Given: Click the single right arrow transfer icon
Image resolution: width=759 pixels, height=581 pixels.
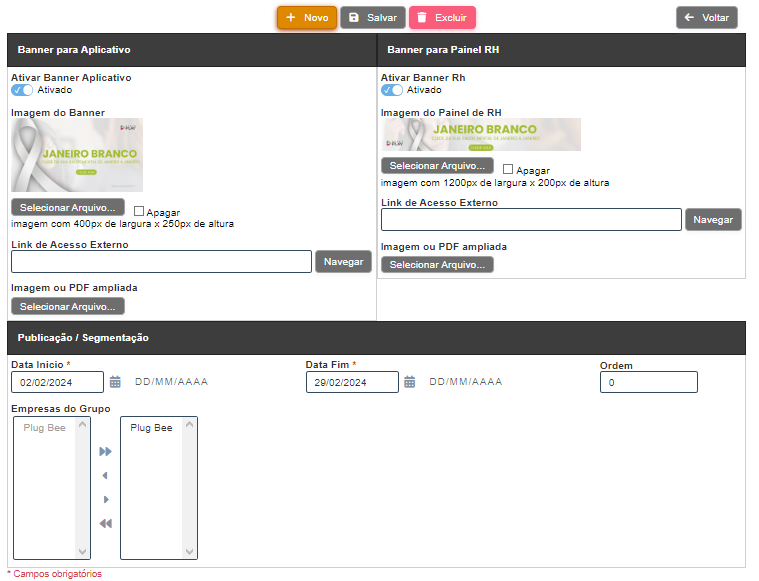Looking at the screenshot, I should click(105, 500).
